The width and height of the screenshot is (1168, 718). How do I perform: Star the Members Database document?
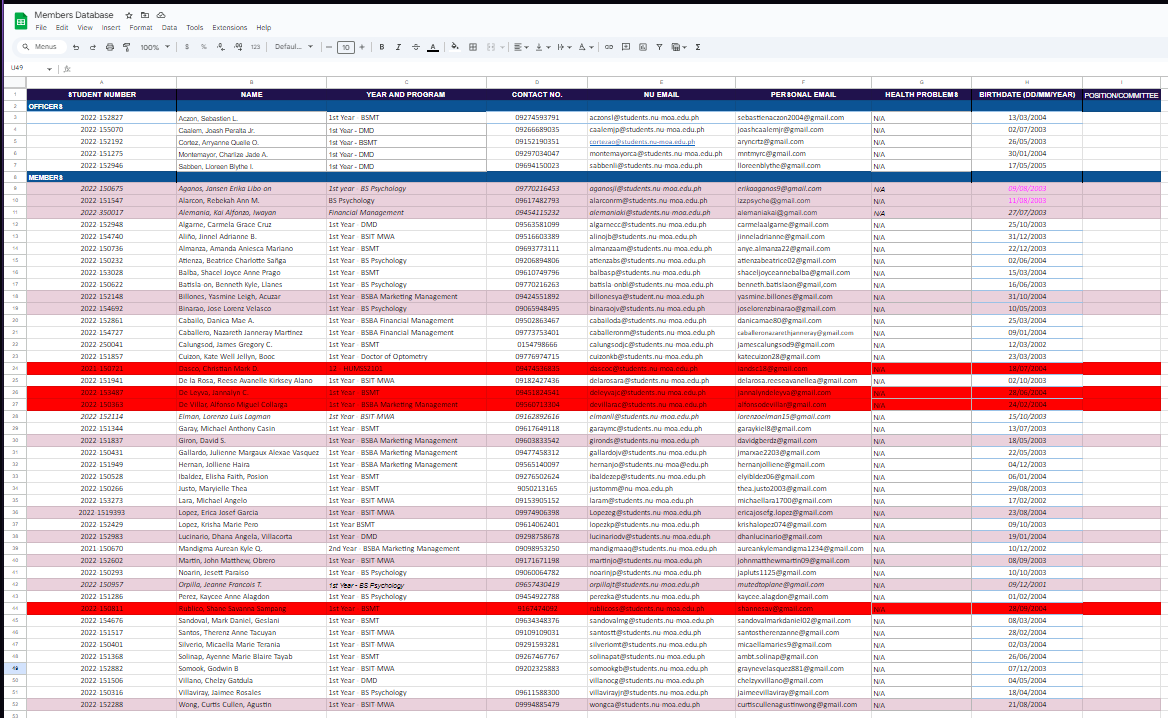129,15
